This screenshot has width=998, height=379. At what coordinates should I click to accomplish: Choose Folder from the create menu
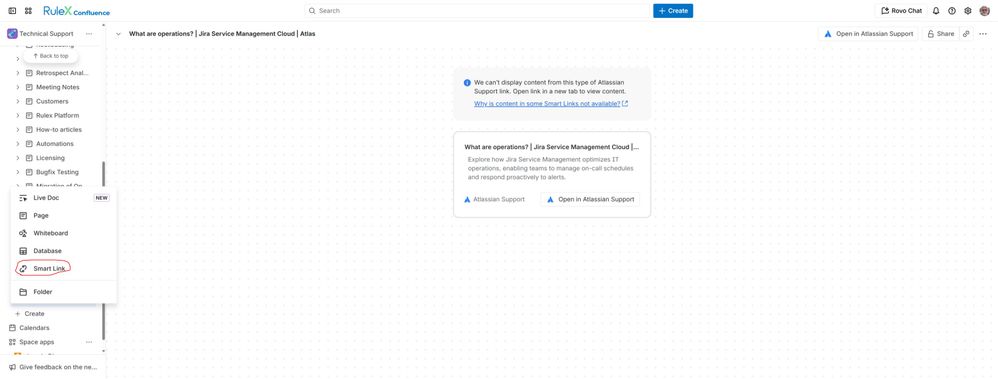(x=64, y=292)
